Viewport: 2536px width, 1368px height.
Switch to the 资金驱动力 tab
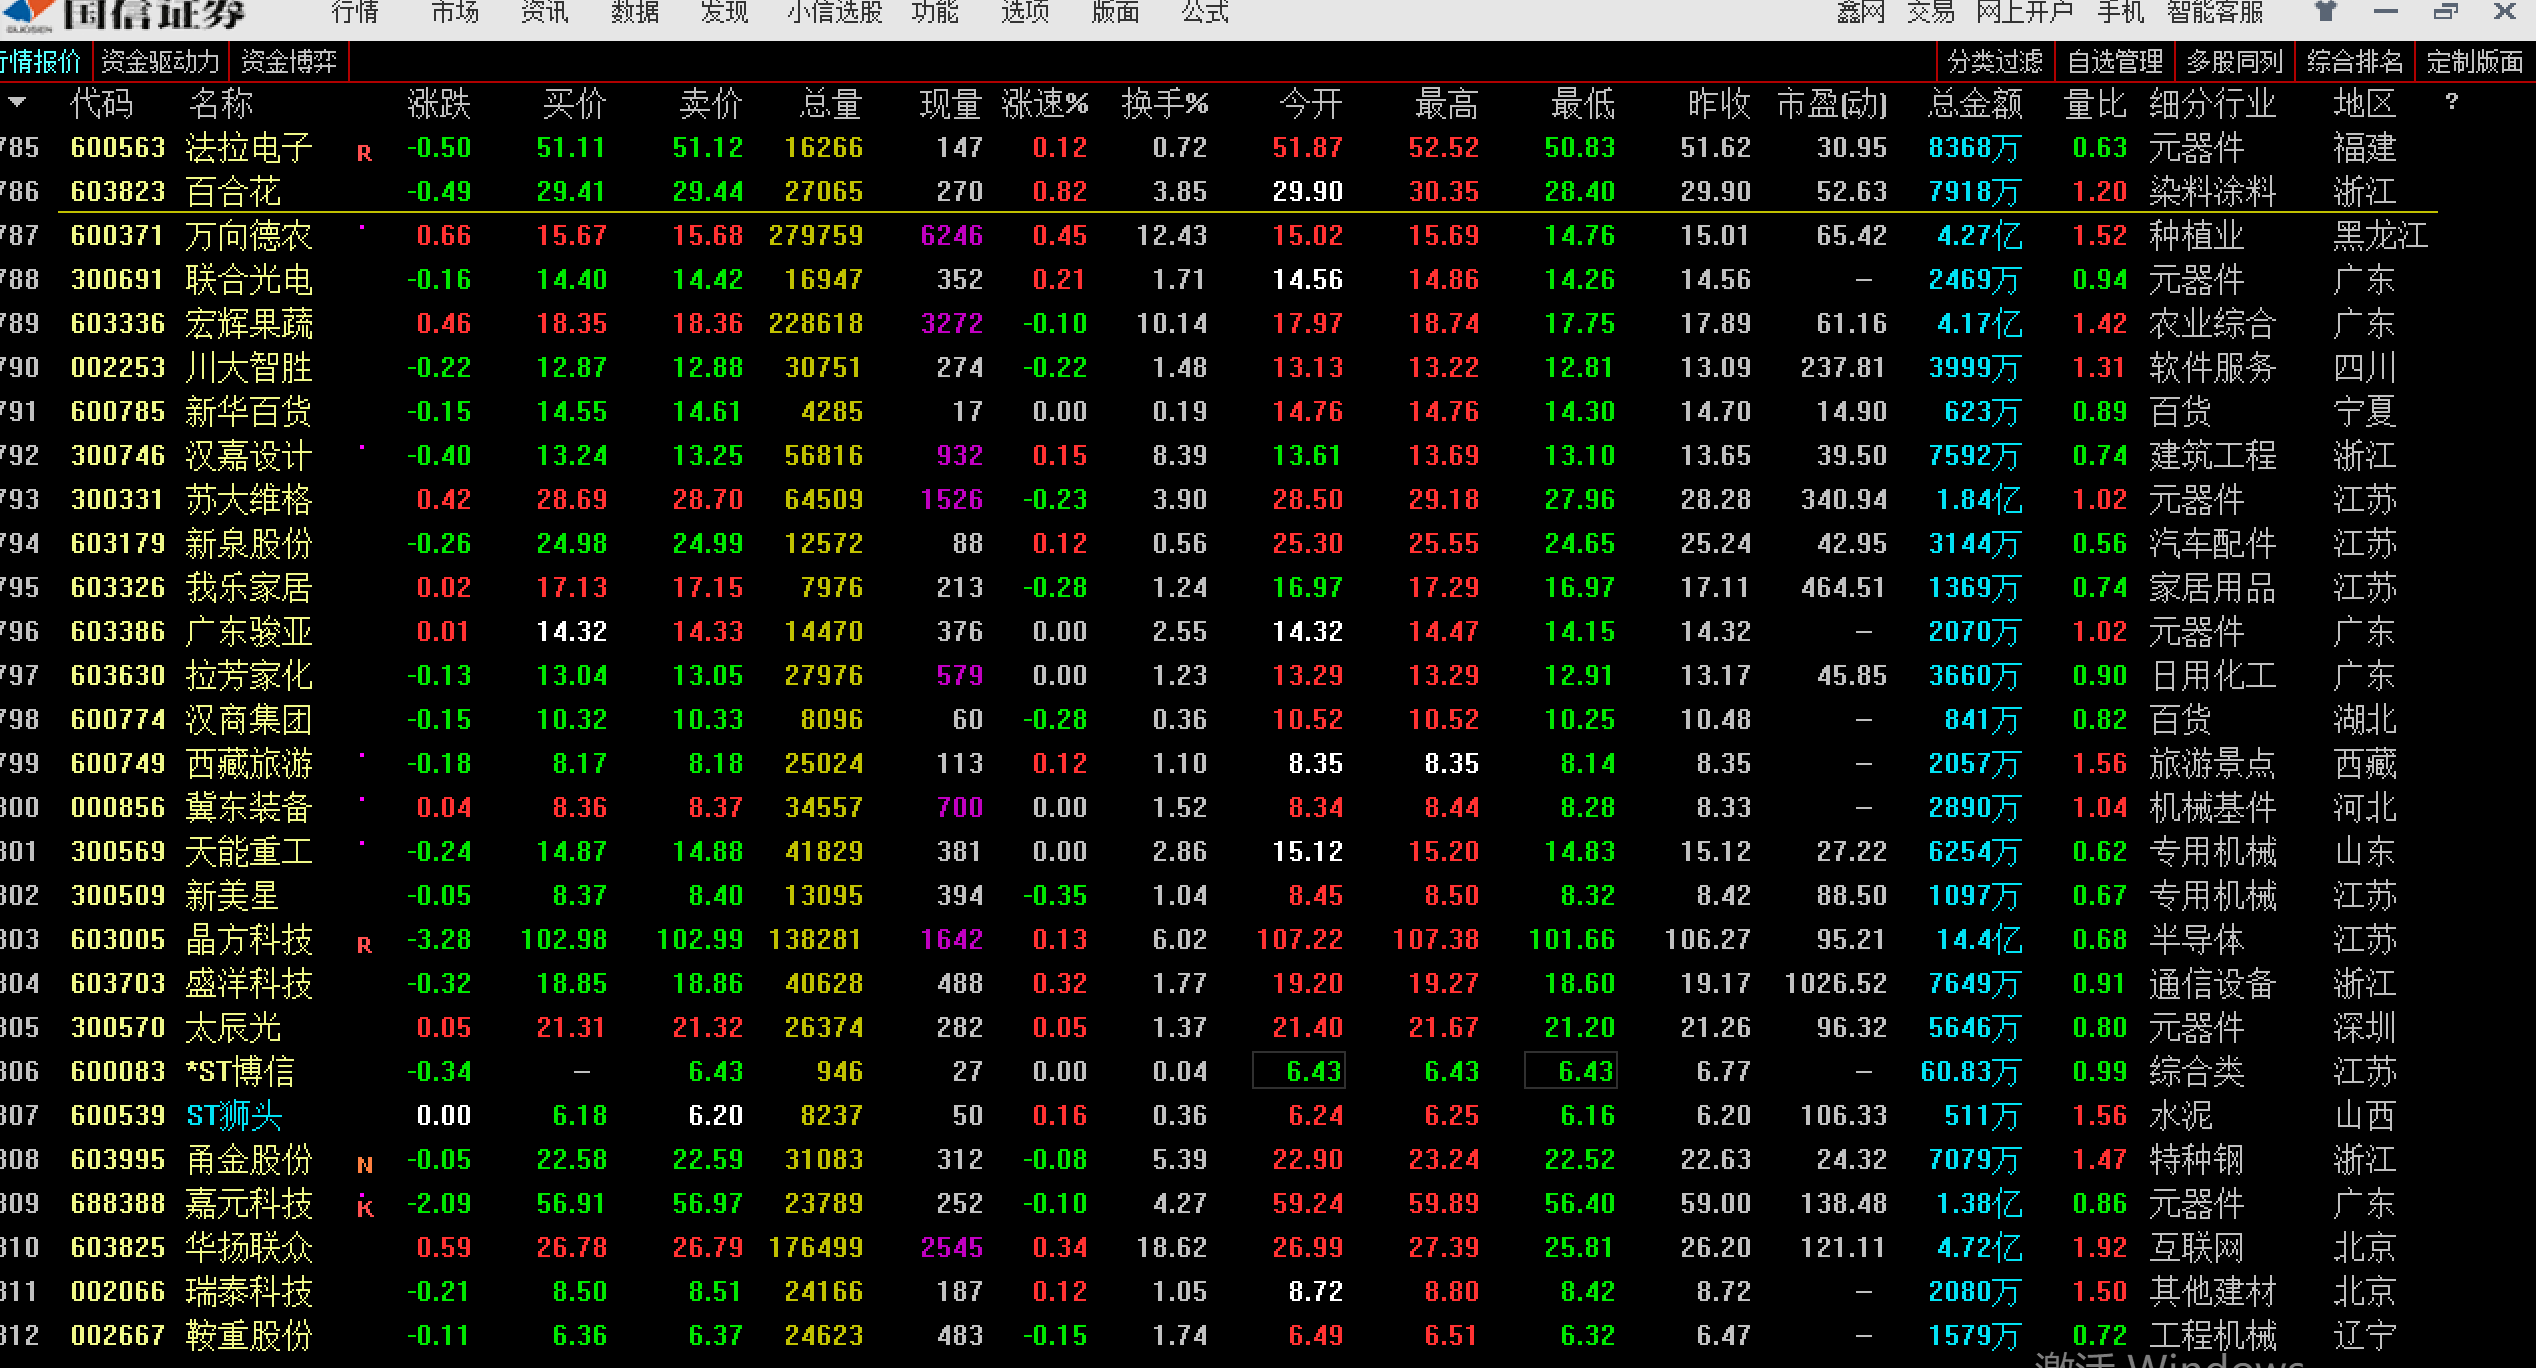(160, 62)
